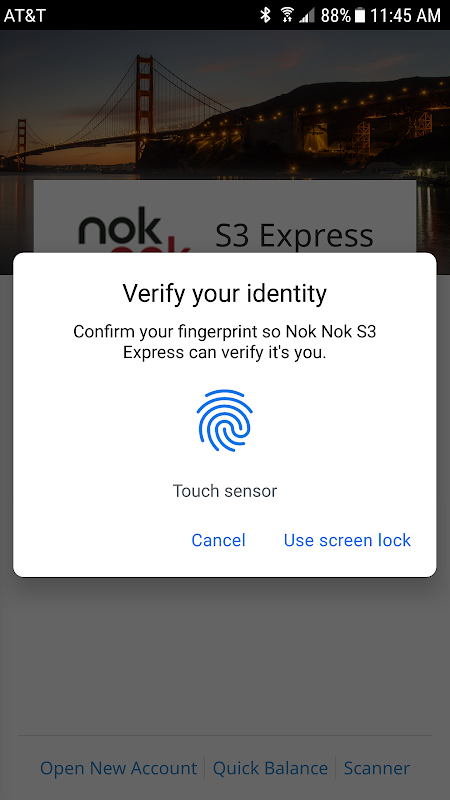Tap the cellular signal strength icon
Viewport: 450px width, 800px height.
pyautogui.click(x=307, y=15)
